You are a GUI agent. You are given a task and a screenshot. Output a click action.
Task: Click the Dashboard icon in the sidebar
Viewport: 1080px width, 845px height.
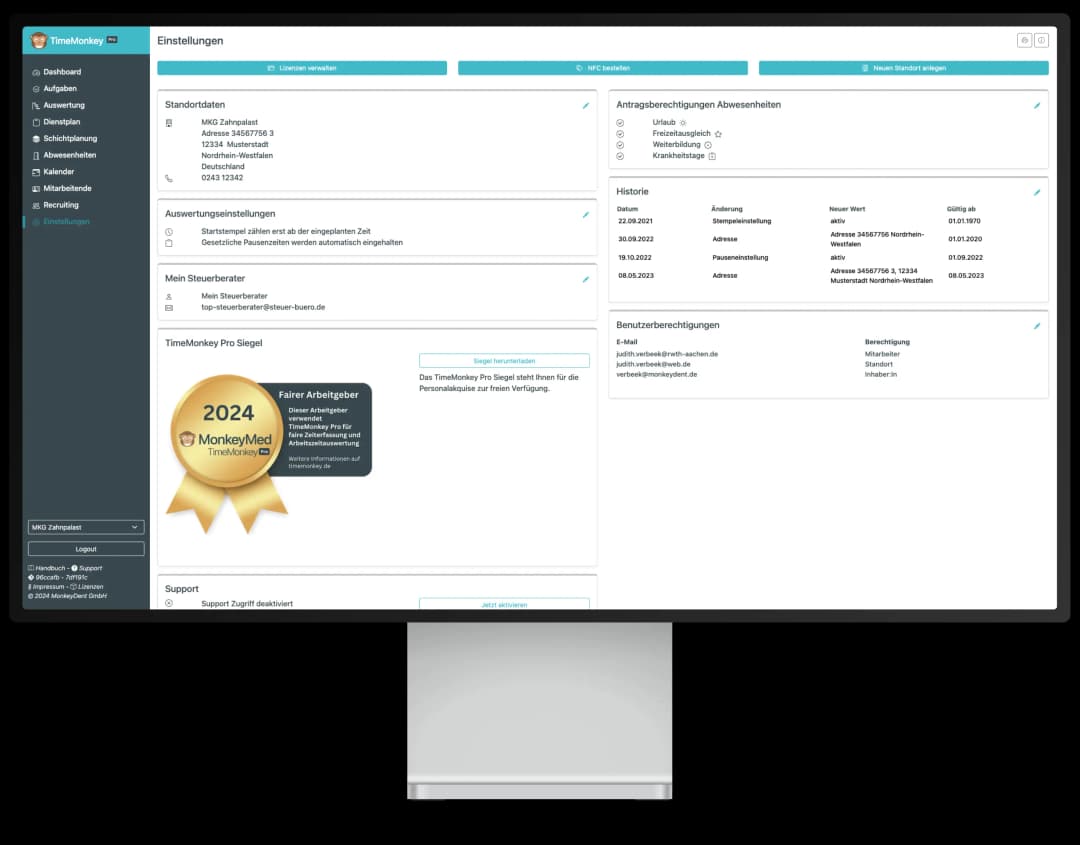(x=36, y=72)
